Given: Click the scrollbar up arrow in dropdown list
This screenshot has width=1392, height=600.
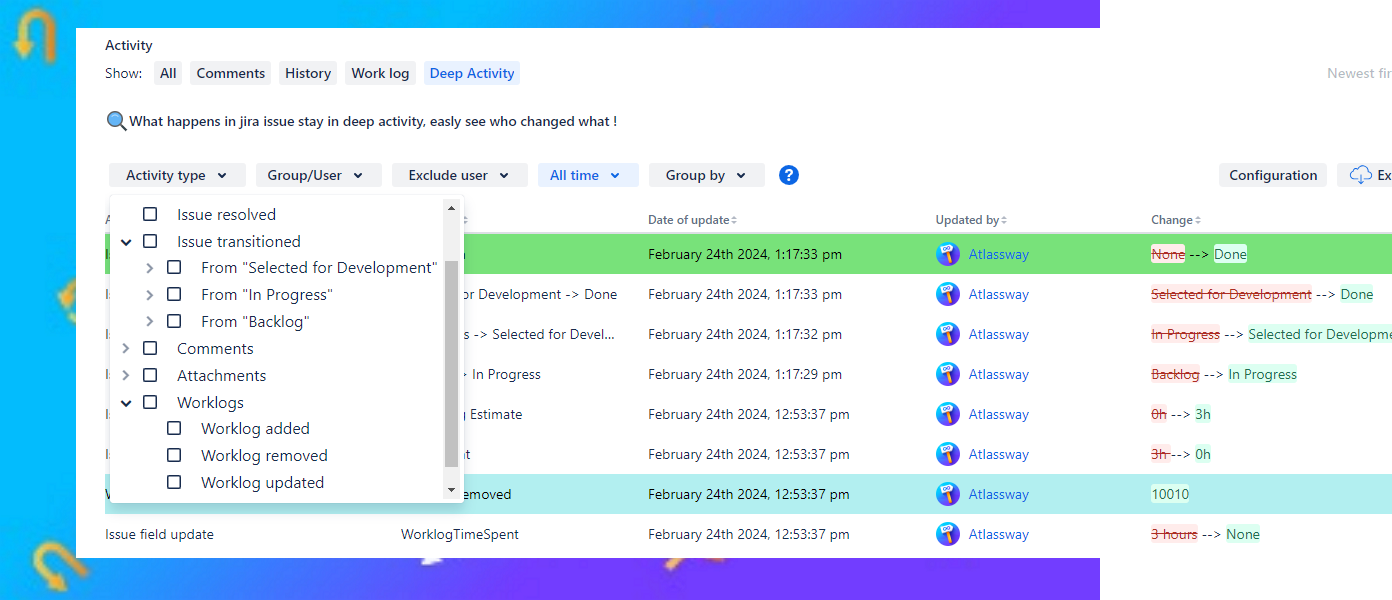Looking at the screenshot, I should (x=451, y=208).
